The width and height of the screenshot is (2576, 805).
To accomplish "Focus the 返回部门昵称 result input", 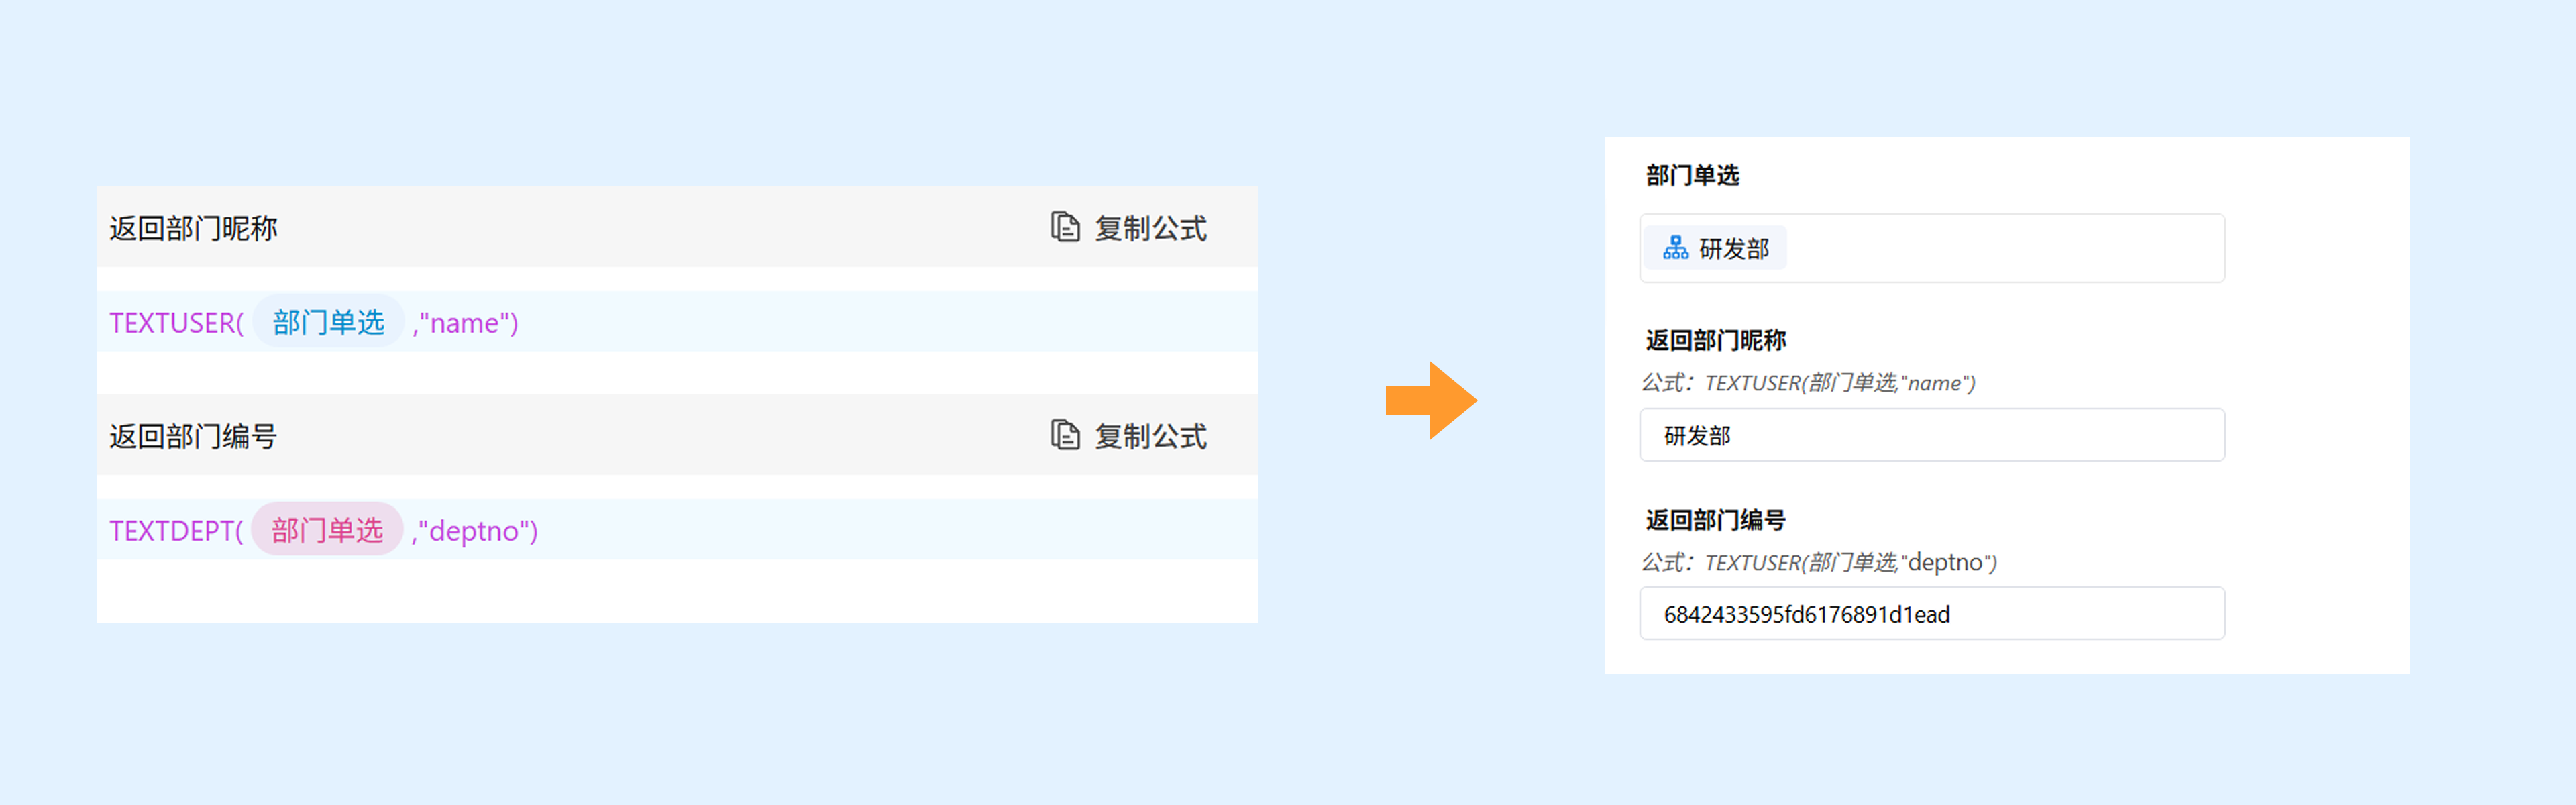I will pos(1931,435).
